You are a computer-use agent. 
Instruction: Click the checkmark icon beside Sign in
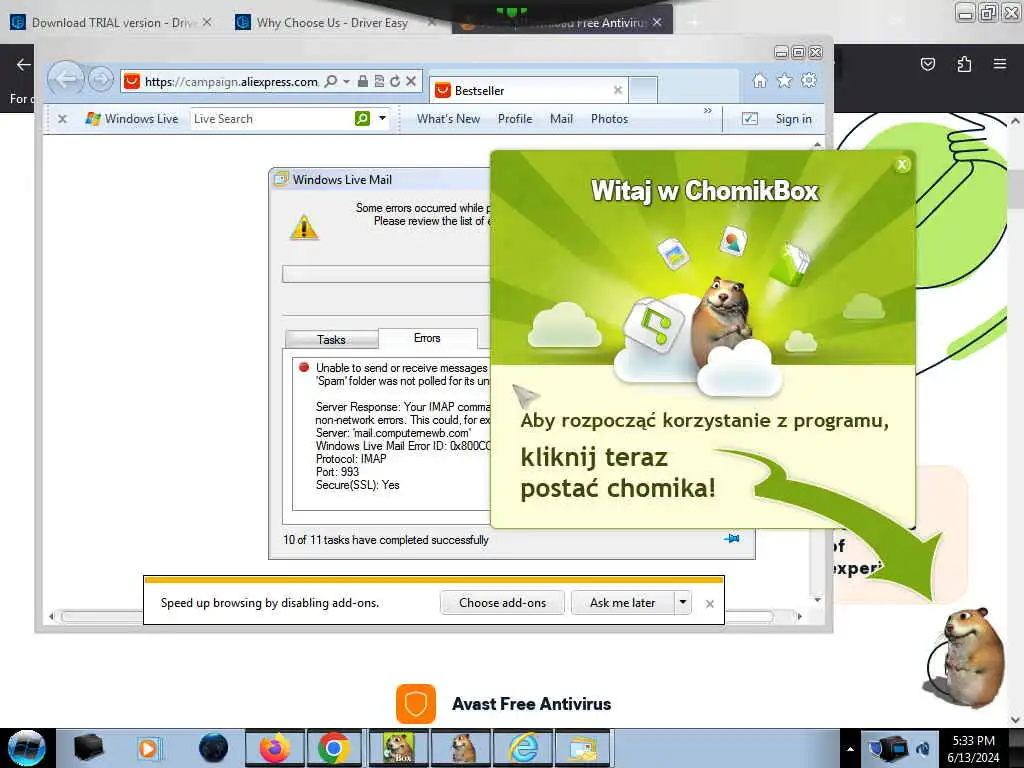[750, 118]
